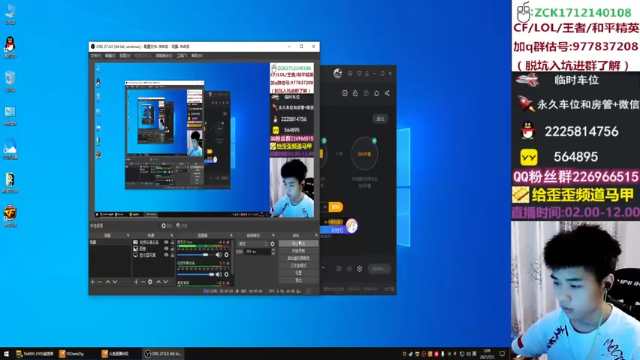
Task: Click the grey exit button in voice chat window
Action: point(380,119)
